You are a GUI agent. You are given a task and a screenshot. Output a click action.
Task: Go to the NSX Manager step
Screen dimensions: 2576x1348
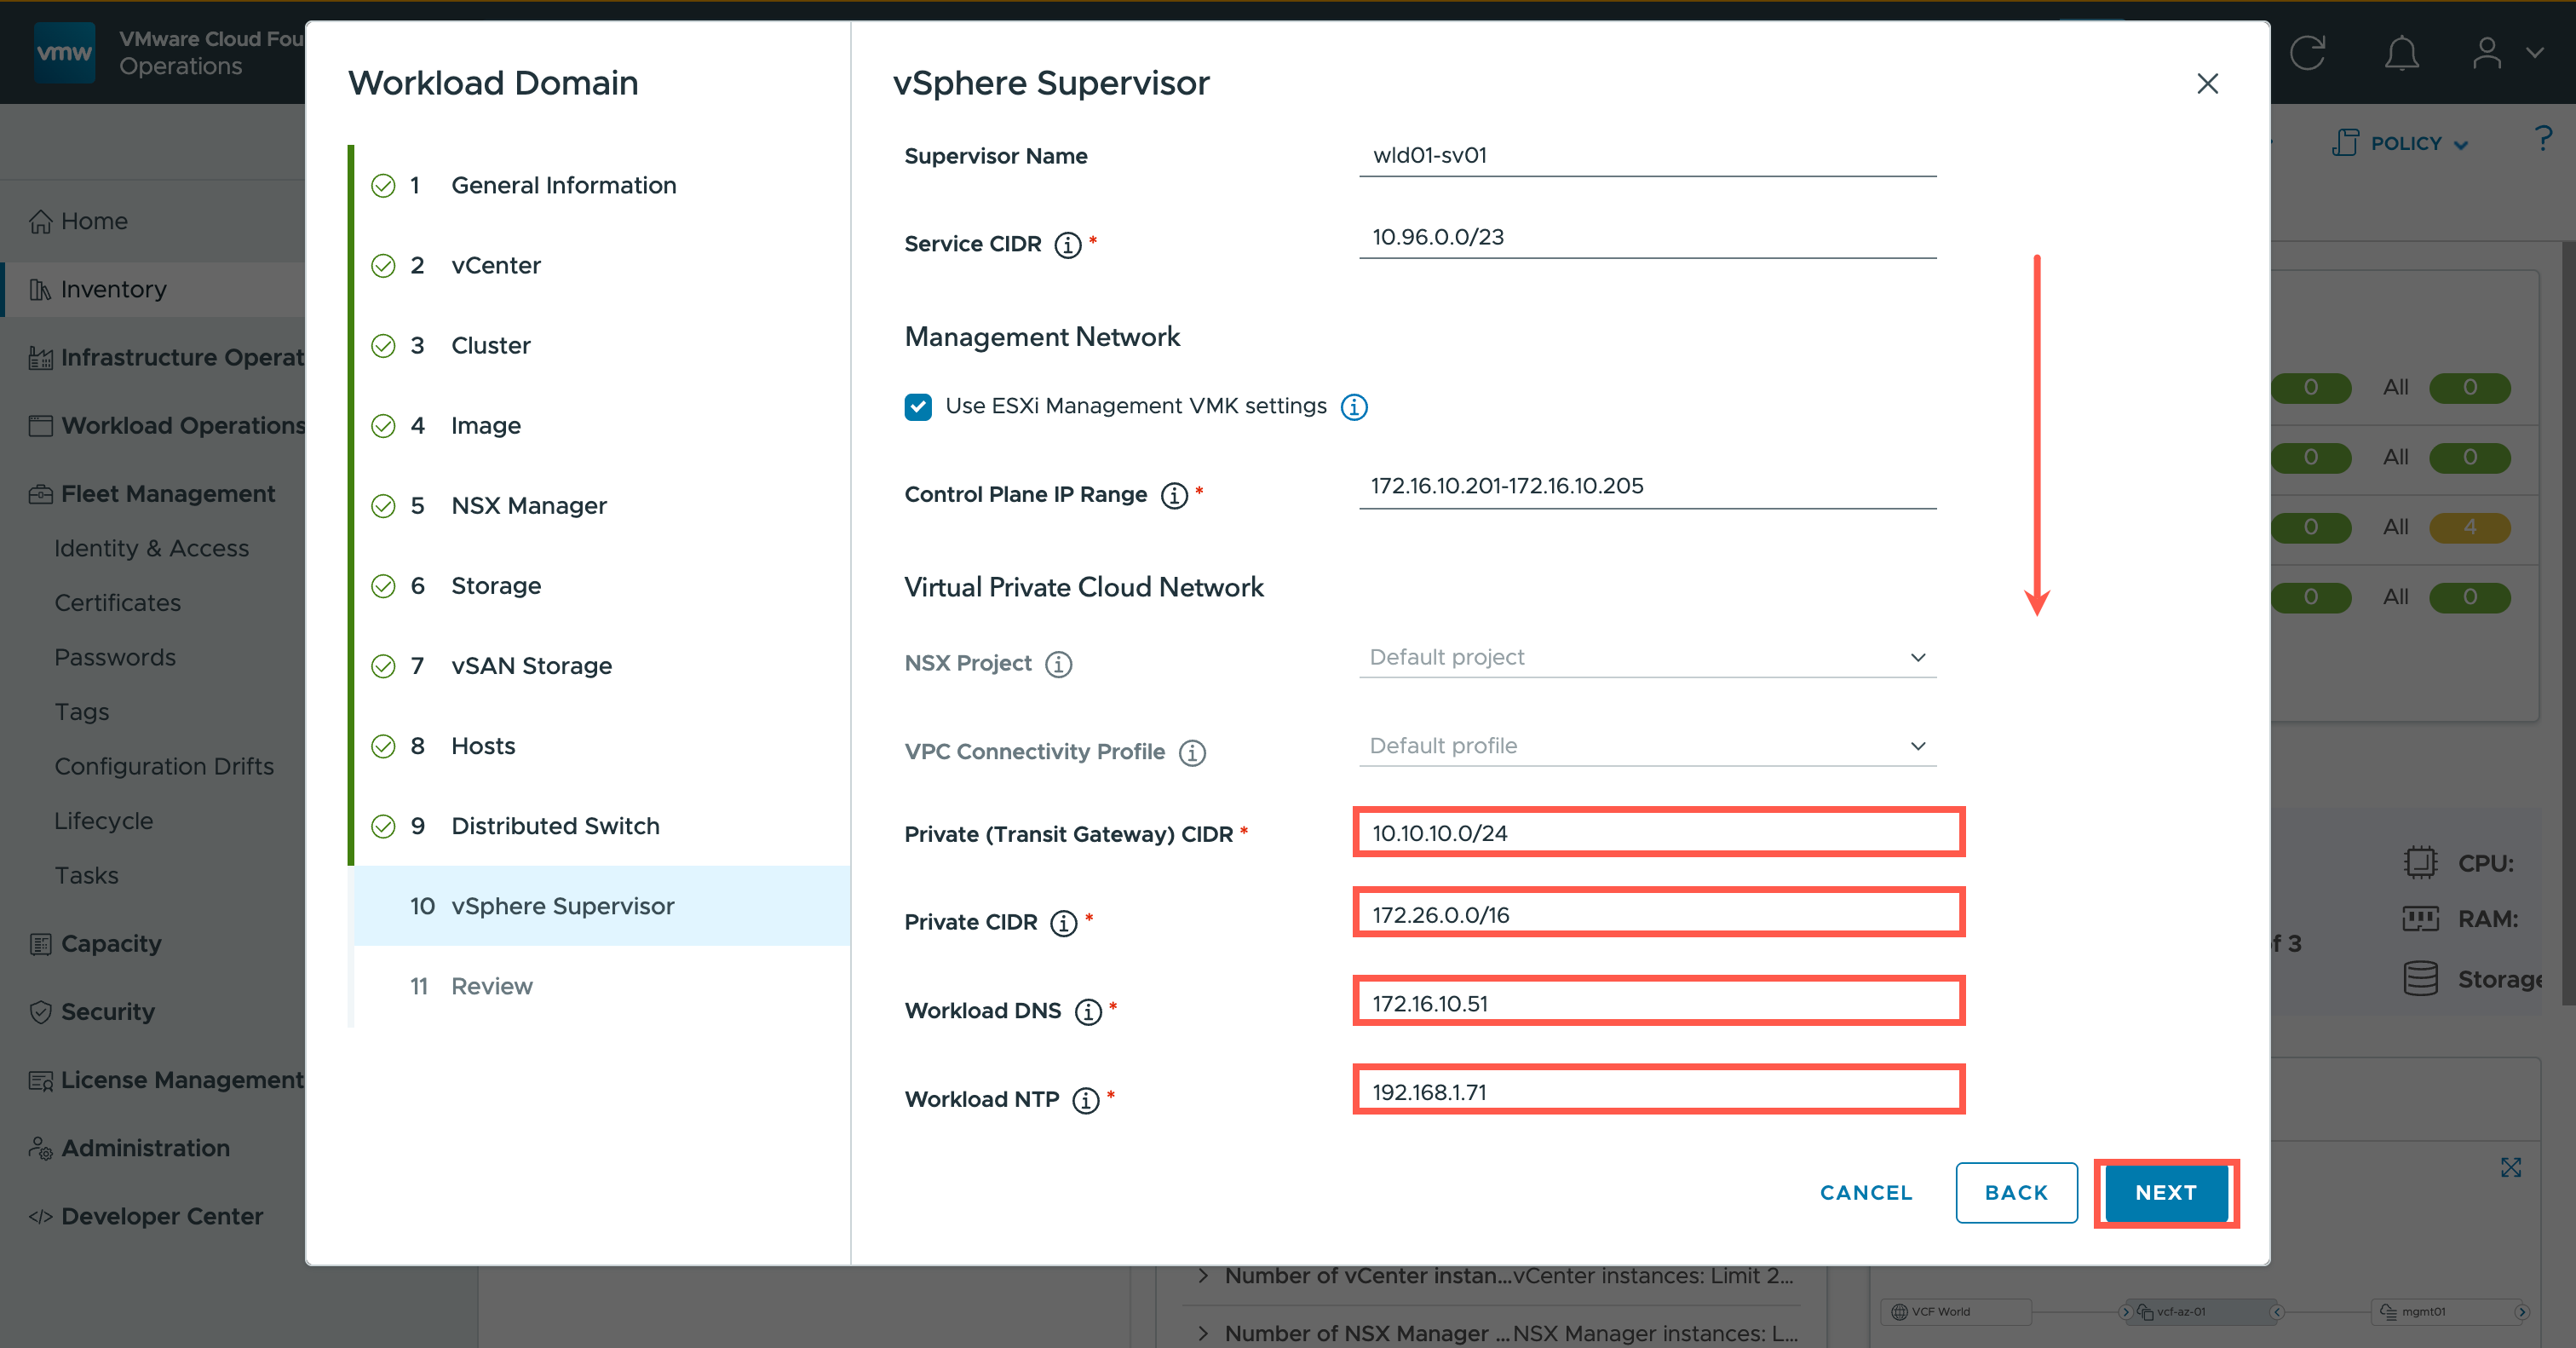(x=528, y=506)
